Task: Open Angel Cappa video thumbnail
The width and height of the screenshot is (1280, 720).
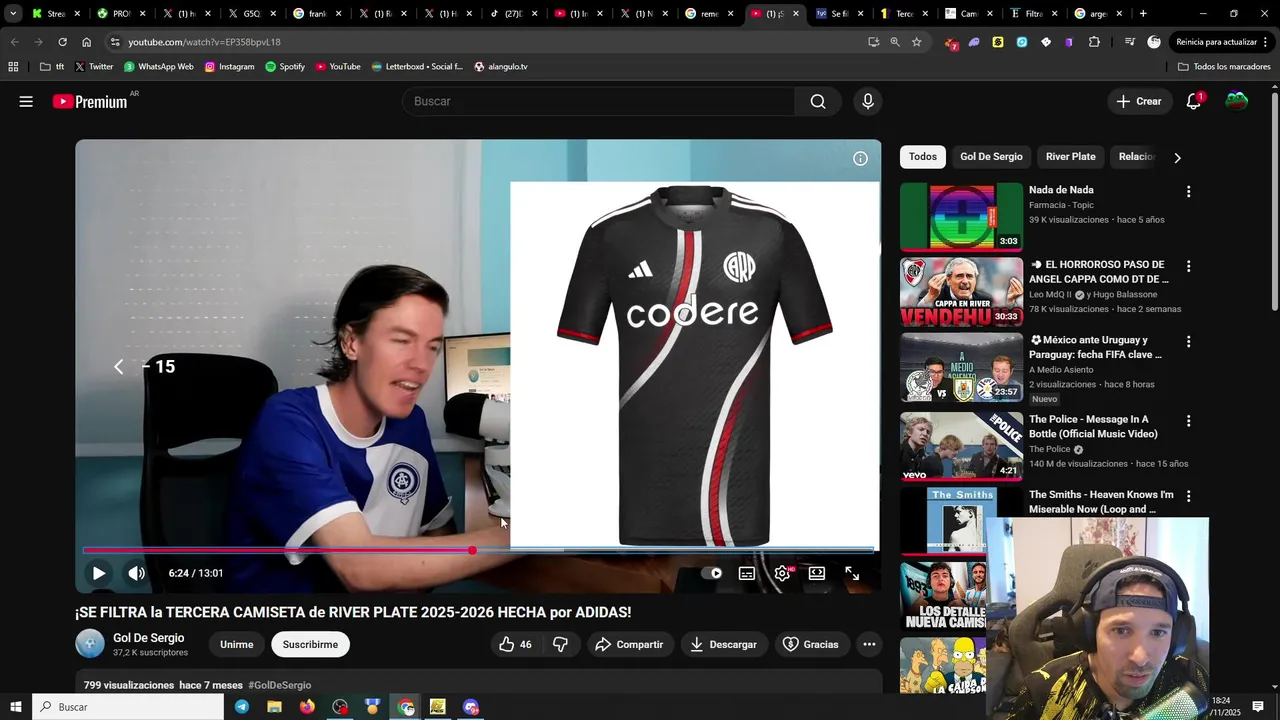Action: [961, 292]
